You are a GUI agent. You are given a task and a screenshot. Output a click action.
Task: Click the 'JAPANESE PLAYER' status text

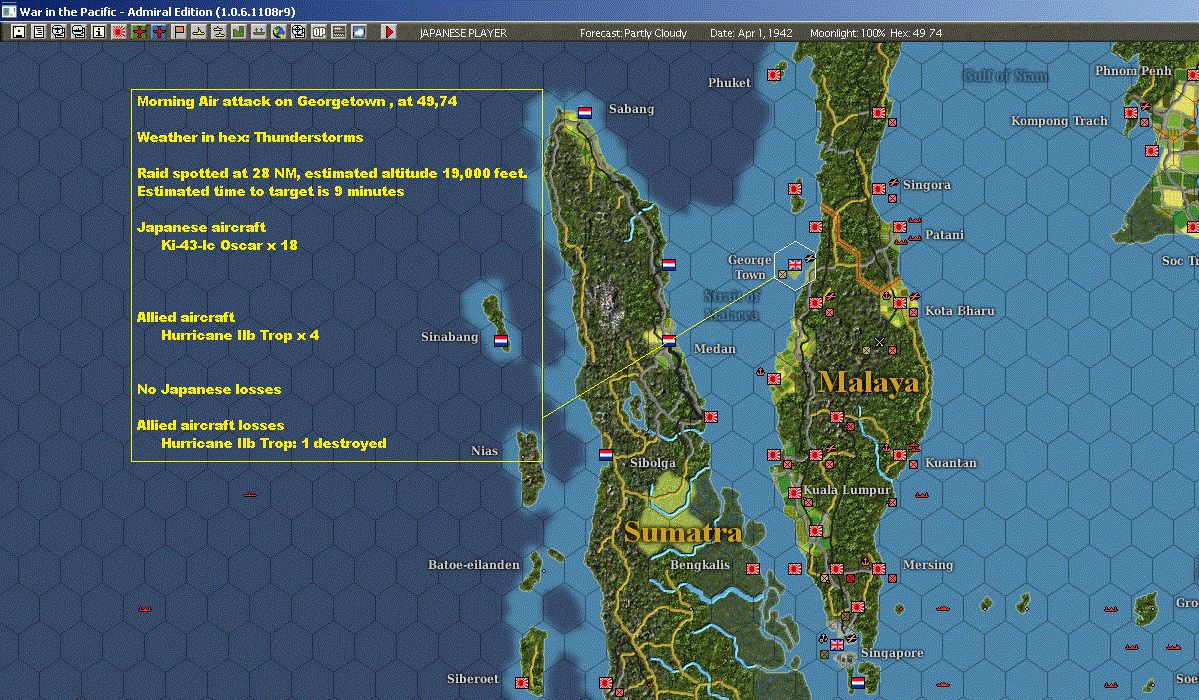pos(463,33)
